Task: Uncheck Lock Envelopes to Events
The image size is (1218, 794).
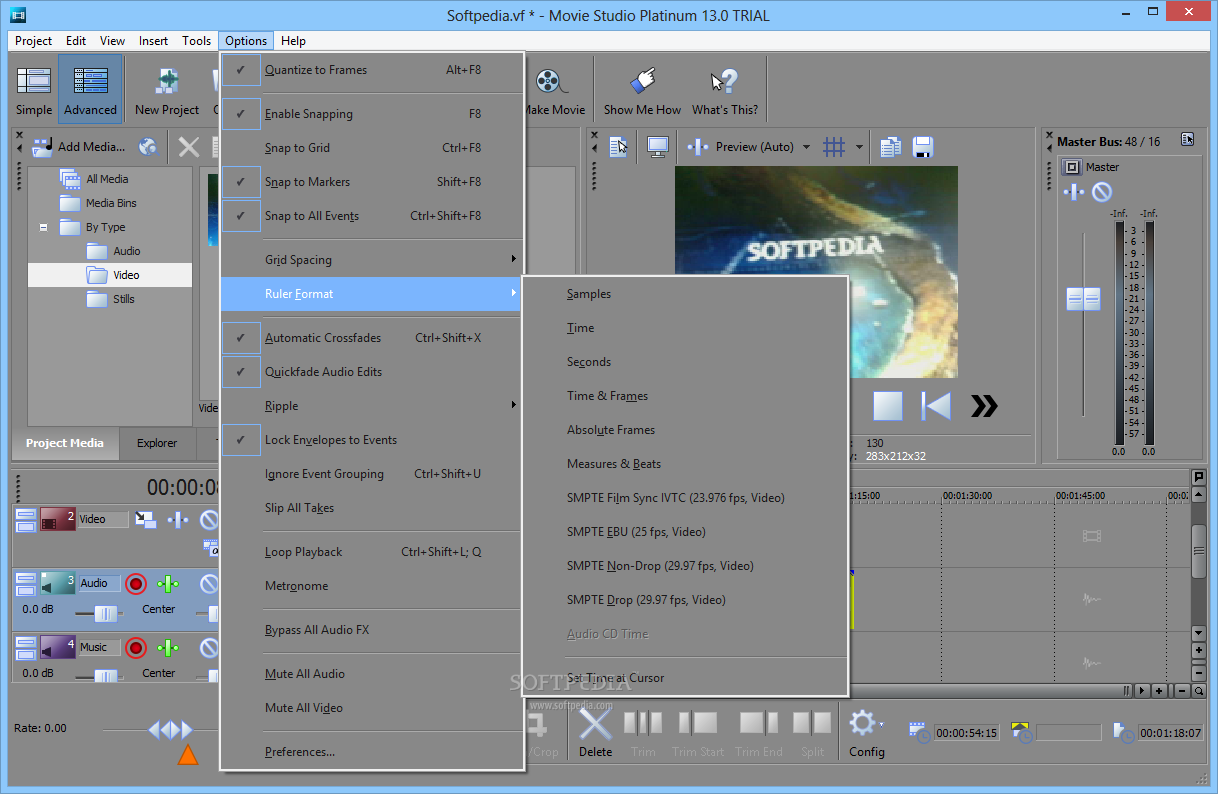Action: pos(373,440)
